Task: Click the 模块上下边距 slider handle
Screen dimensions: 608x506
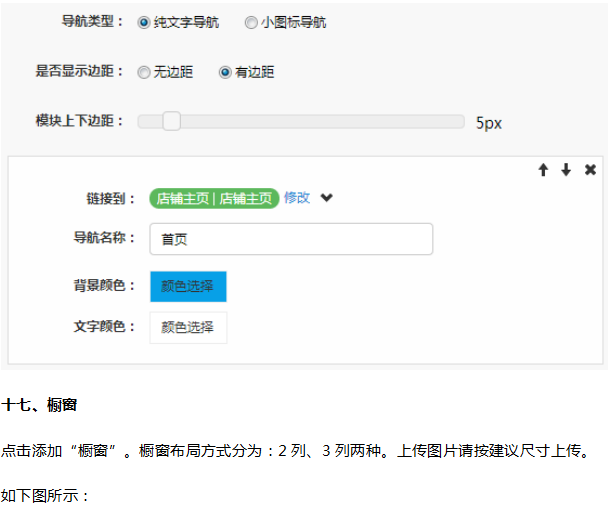Action: pos(171,121)
